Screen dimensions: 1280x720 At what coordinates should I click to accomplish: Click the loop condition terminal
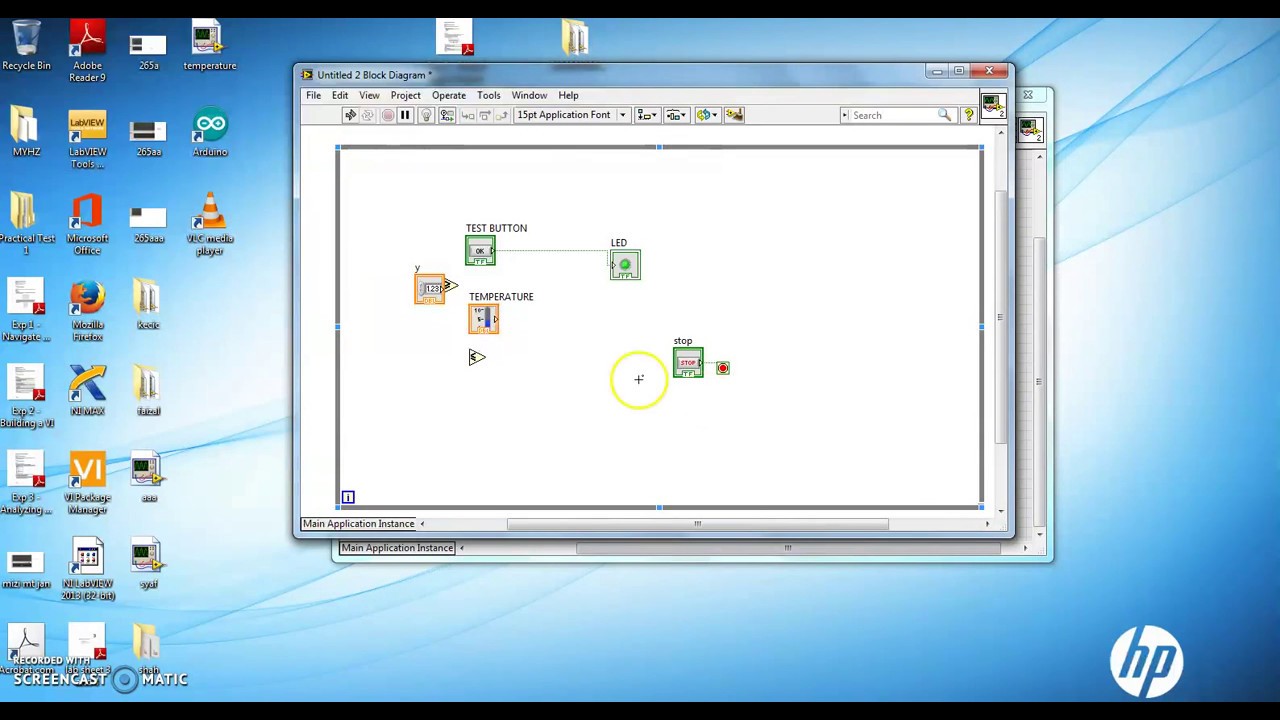click(723, 368)
